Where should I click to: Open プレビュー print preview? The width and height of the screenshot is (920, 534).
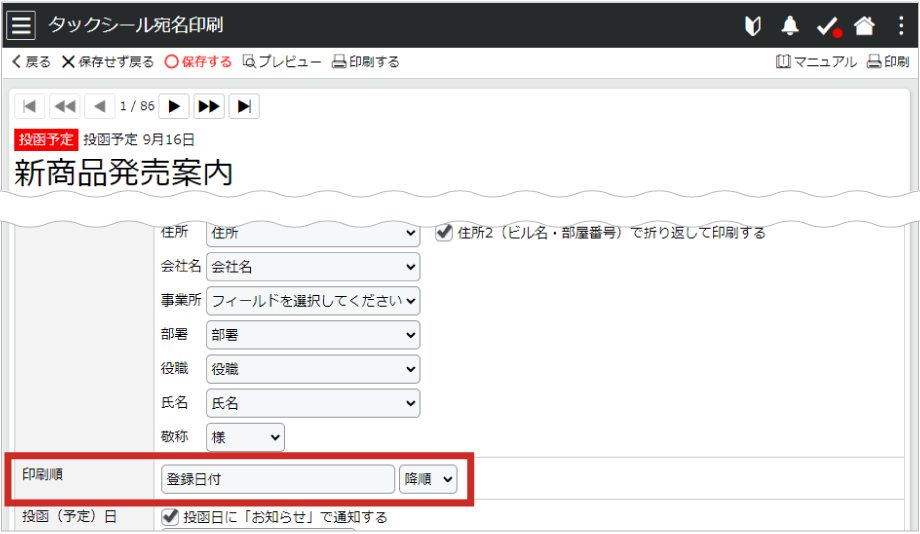(x=282, y=62)
